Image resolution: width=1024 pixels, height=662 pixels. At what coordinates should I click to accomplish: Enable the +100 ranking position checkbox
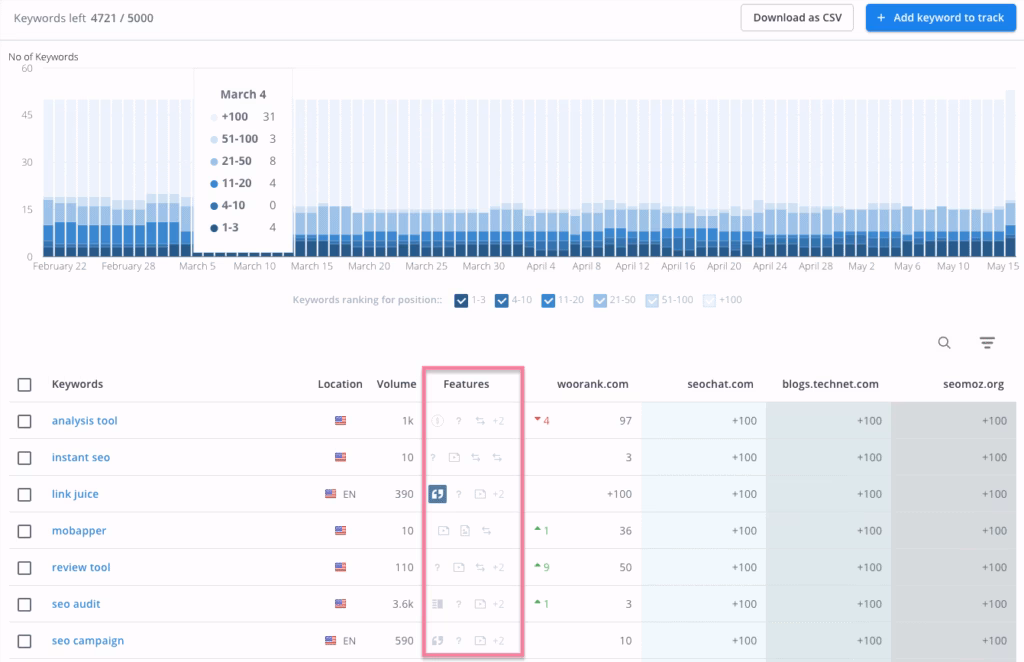[711, 299]
